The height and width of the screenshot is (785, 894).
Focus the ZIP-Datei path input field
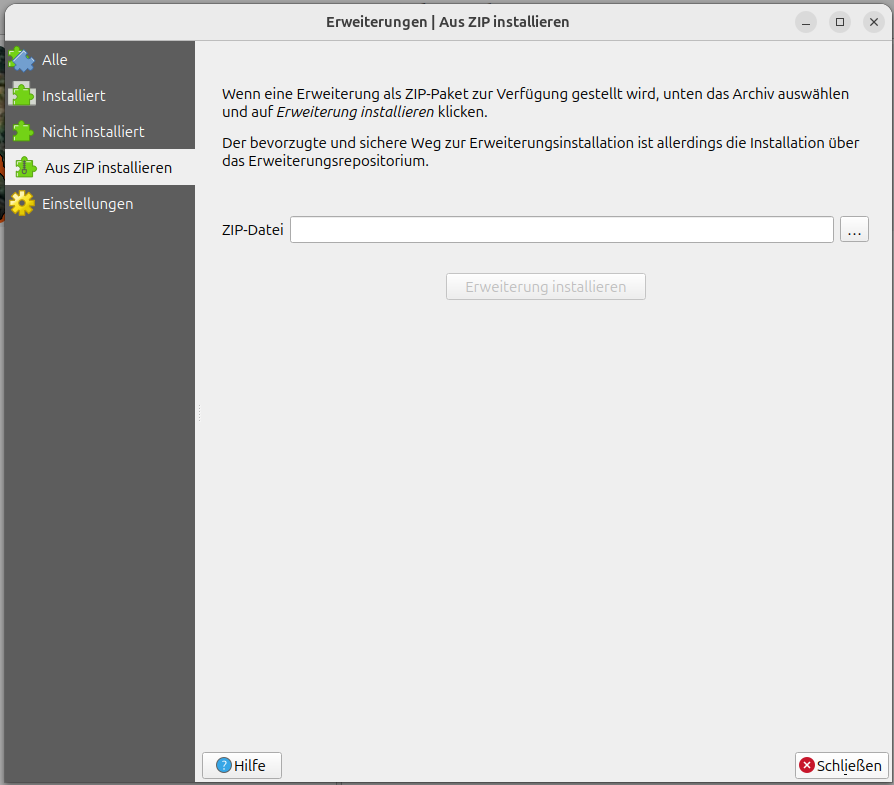pos(561,230)
